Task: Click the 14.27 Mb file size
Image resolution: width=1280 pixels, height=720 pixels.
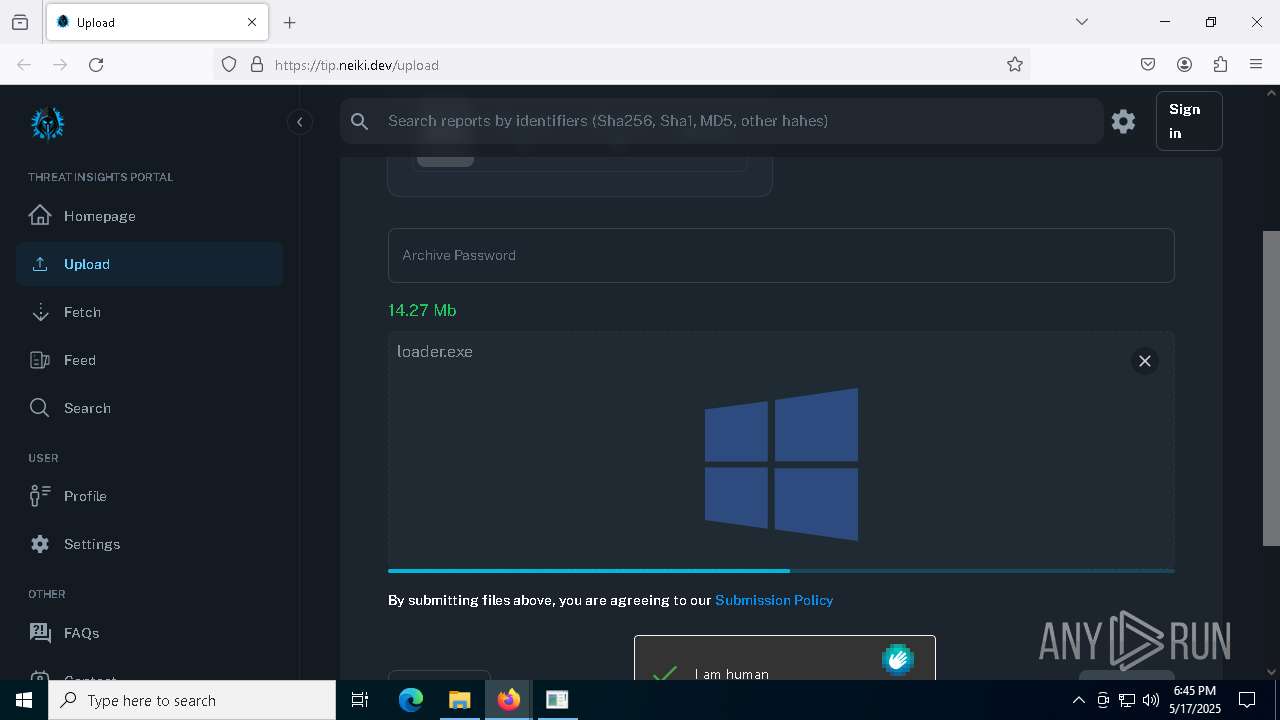Action: tap(422, 310)
